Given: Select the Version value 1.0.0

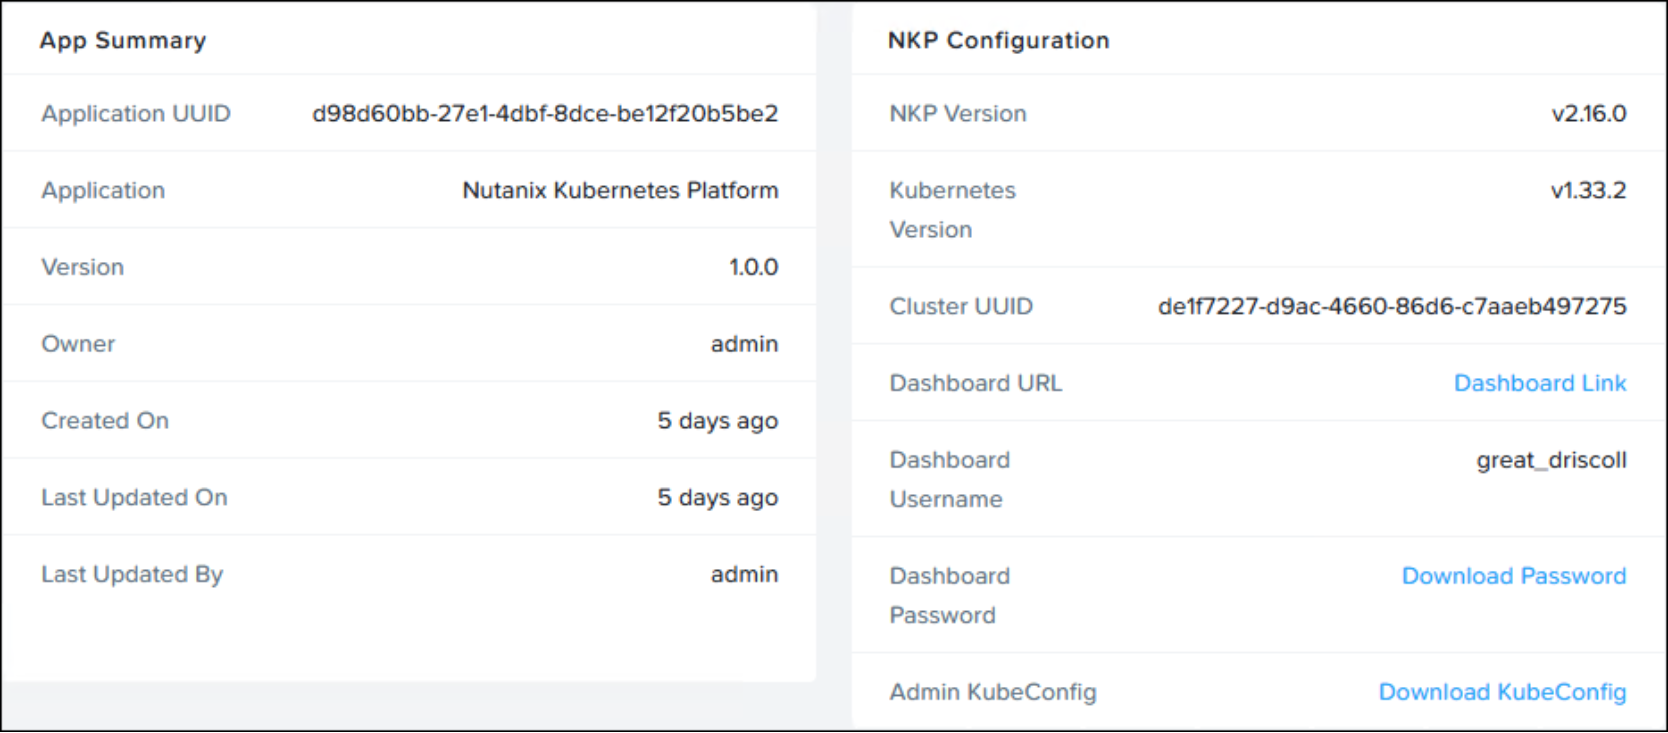Looking at the screenshot, I should [754, 267].
